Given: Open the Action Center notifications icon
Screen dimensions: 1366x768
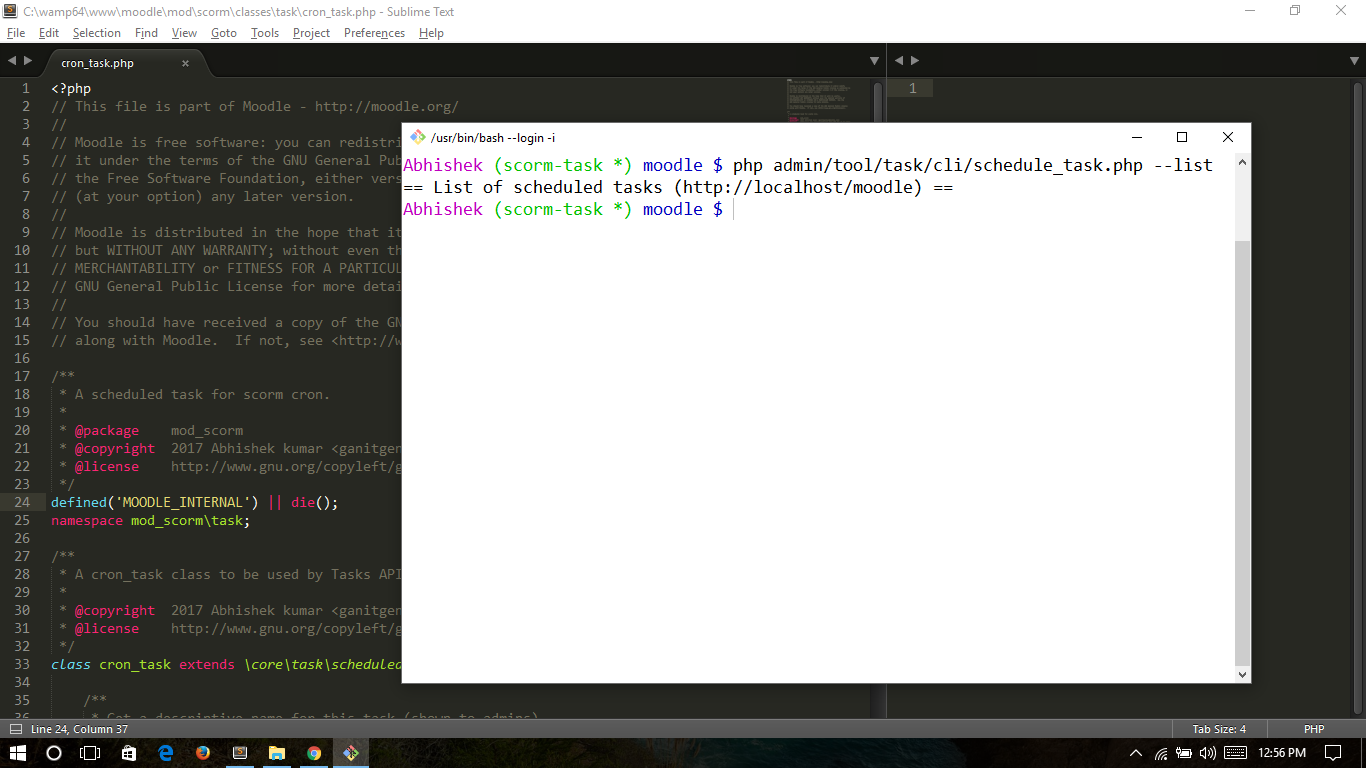Looking at the screenshot, I should (1333, 753).
